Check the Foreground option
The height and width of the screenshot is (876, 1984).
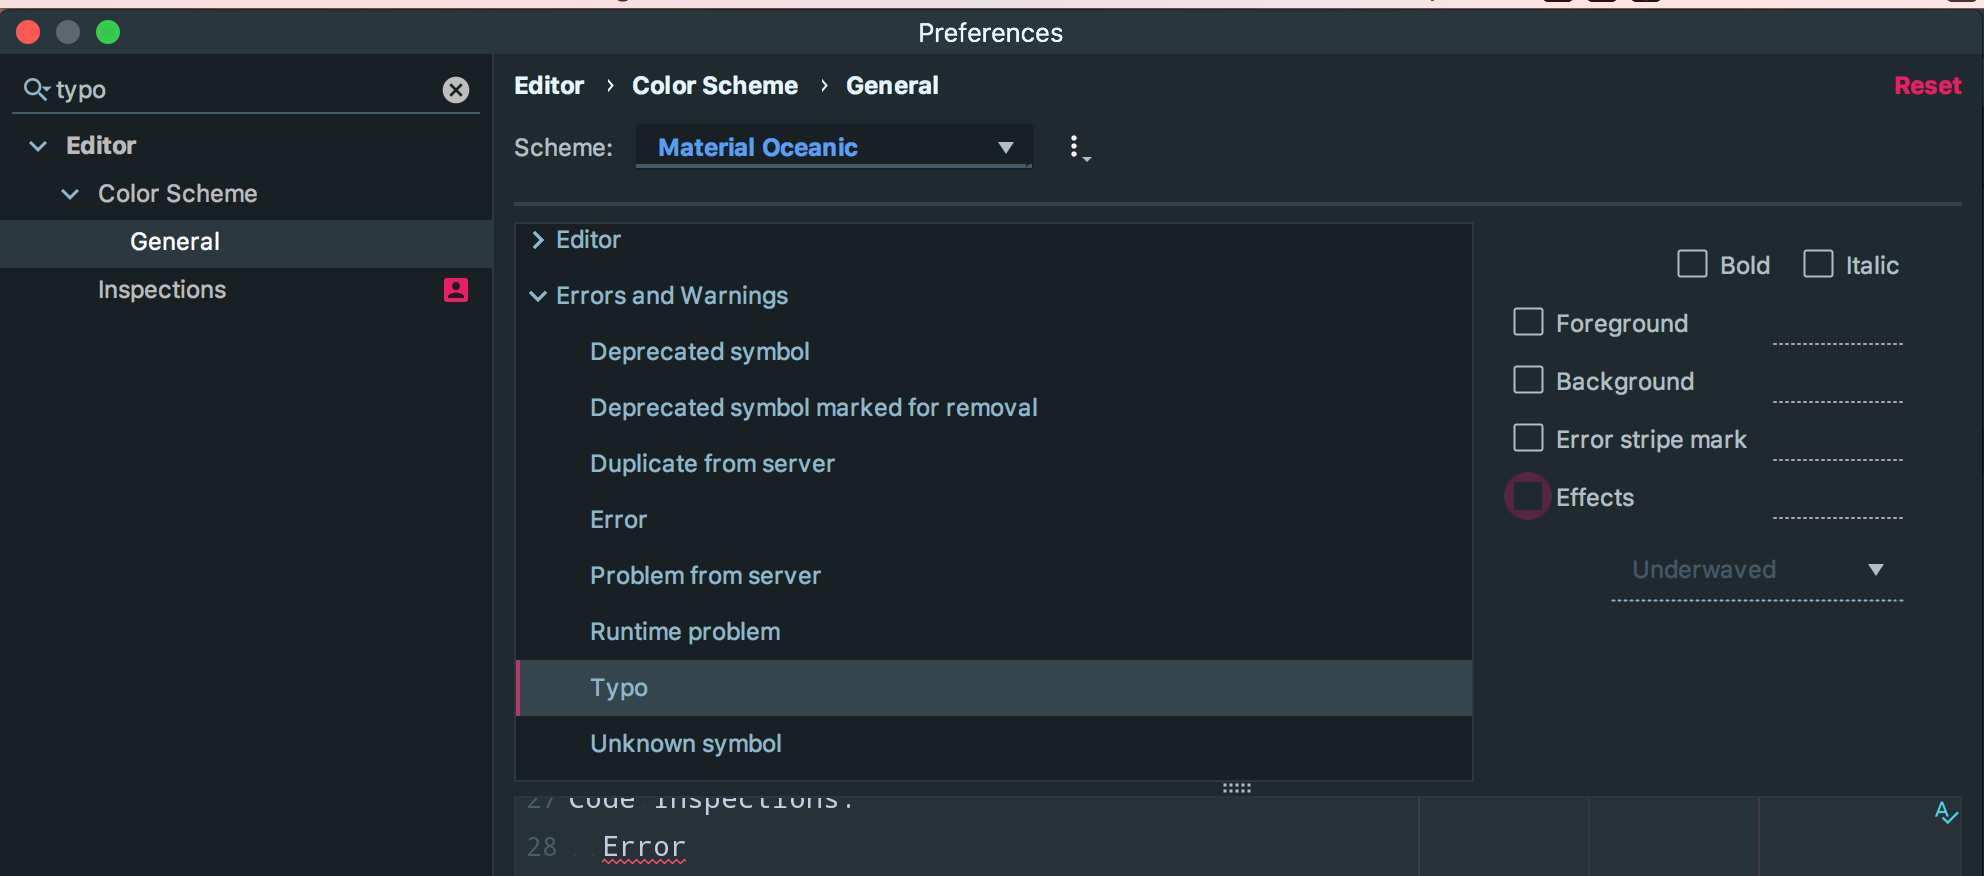1528,322
